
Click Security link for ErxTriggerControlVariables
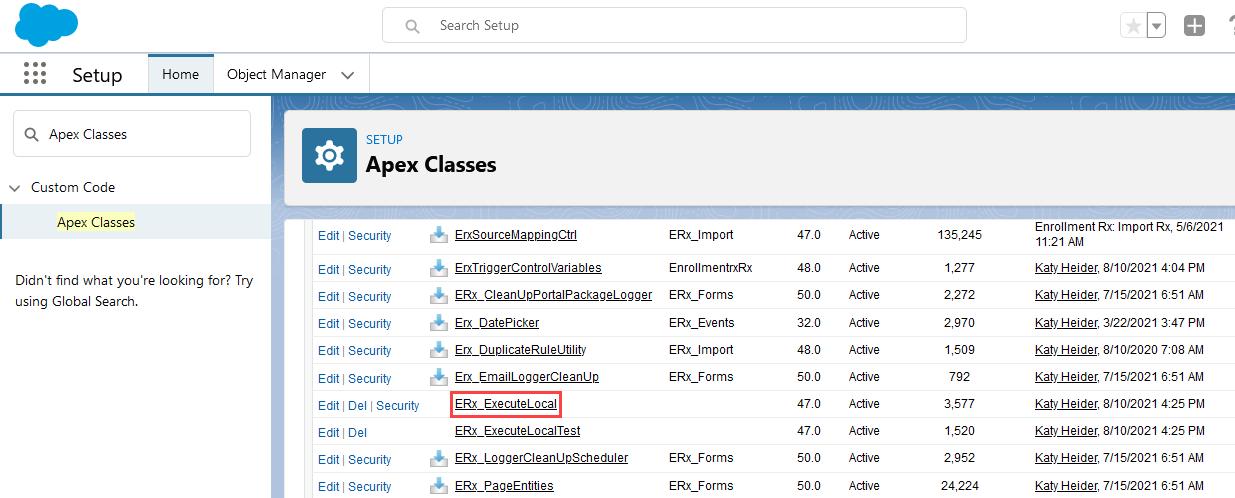tap(369, 269)
